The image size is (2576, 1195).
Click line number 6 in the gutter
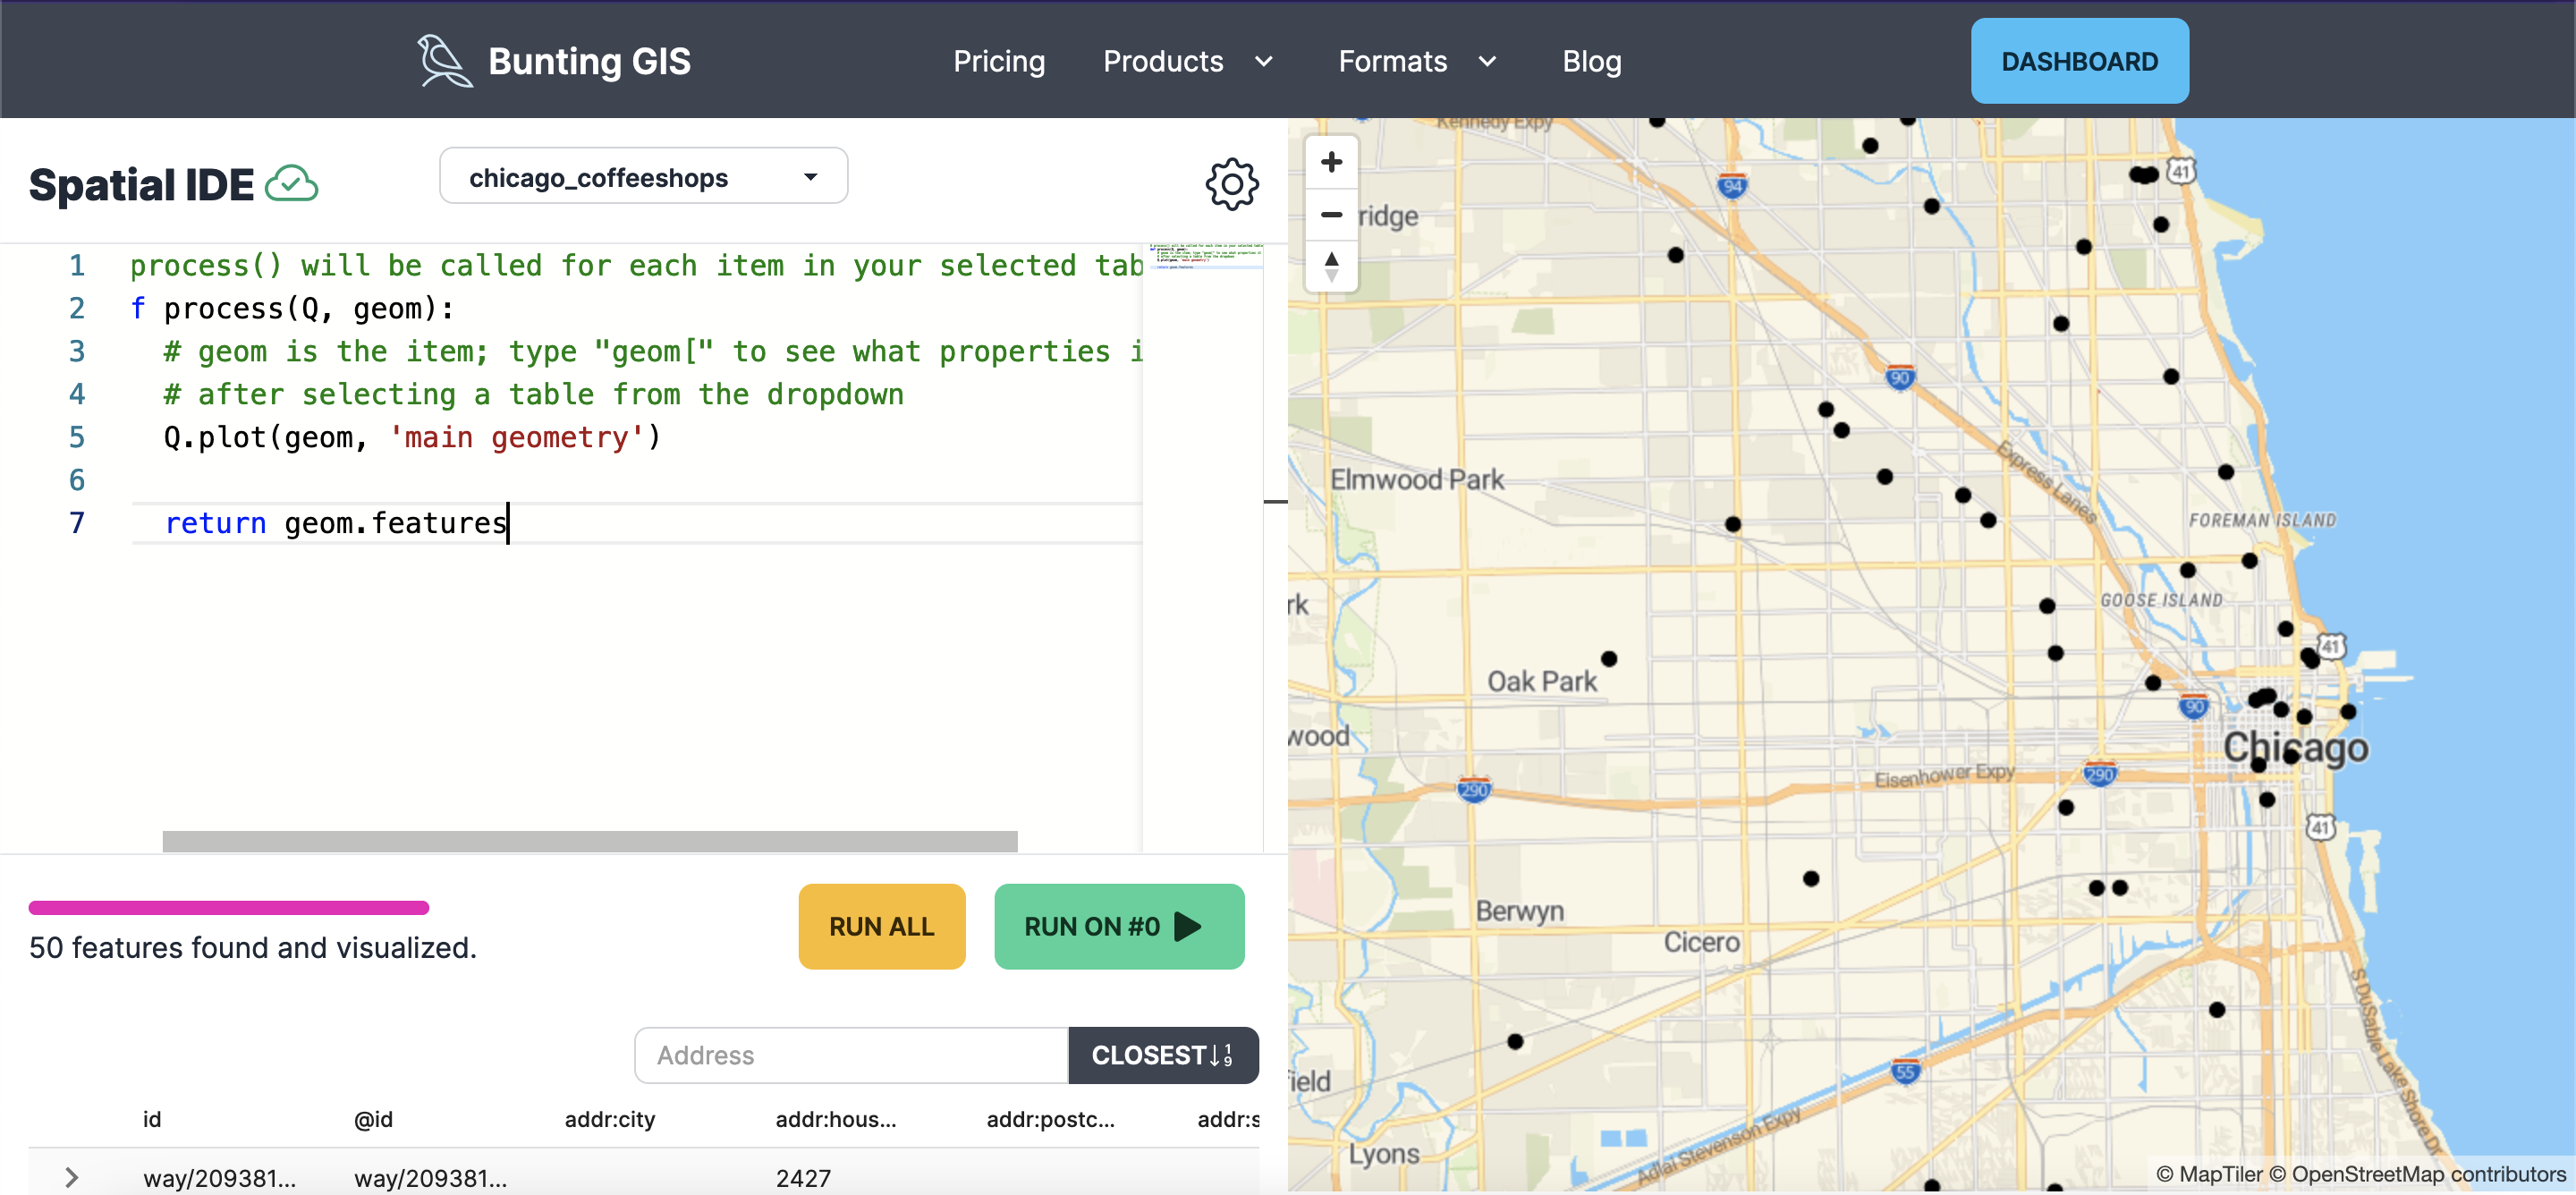coord(77,480)
